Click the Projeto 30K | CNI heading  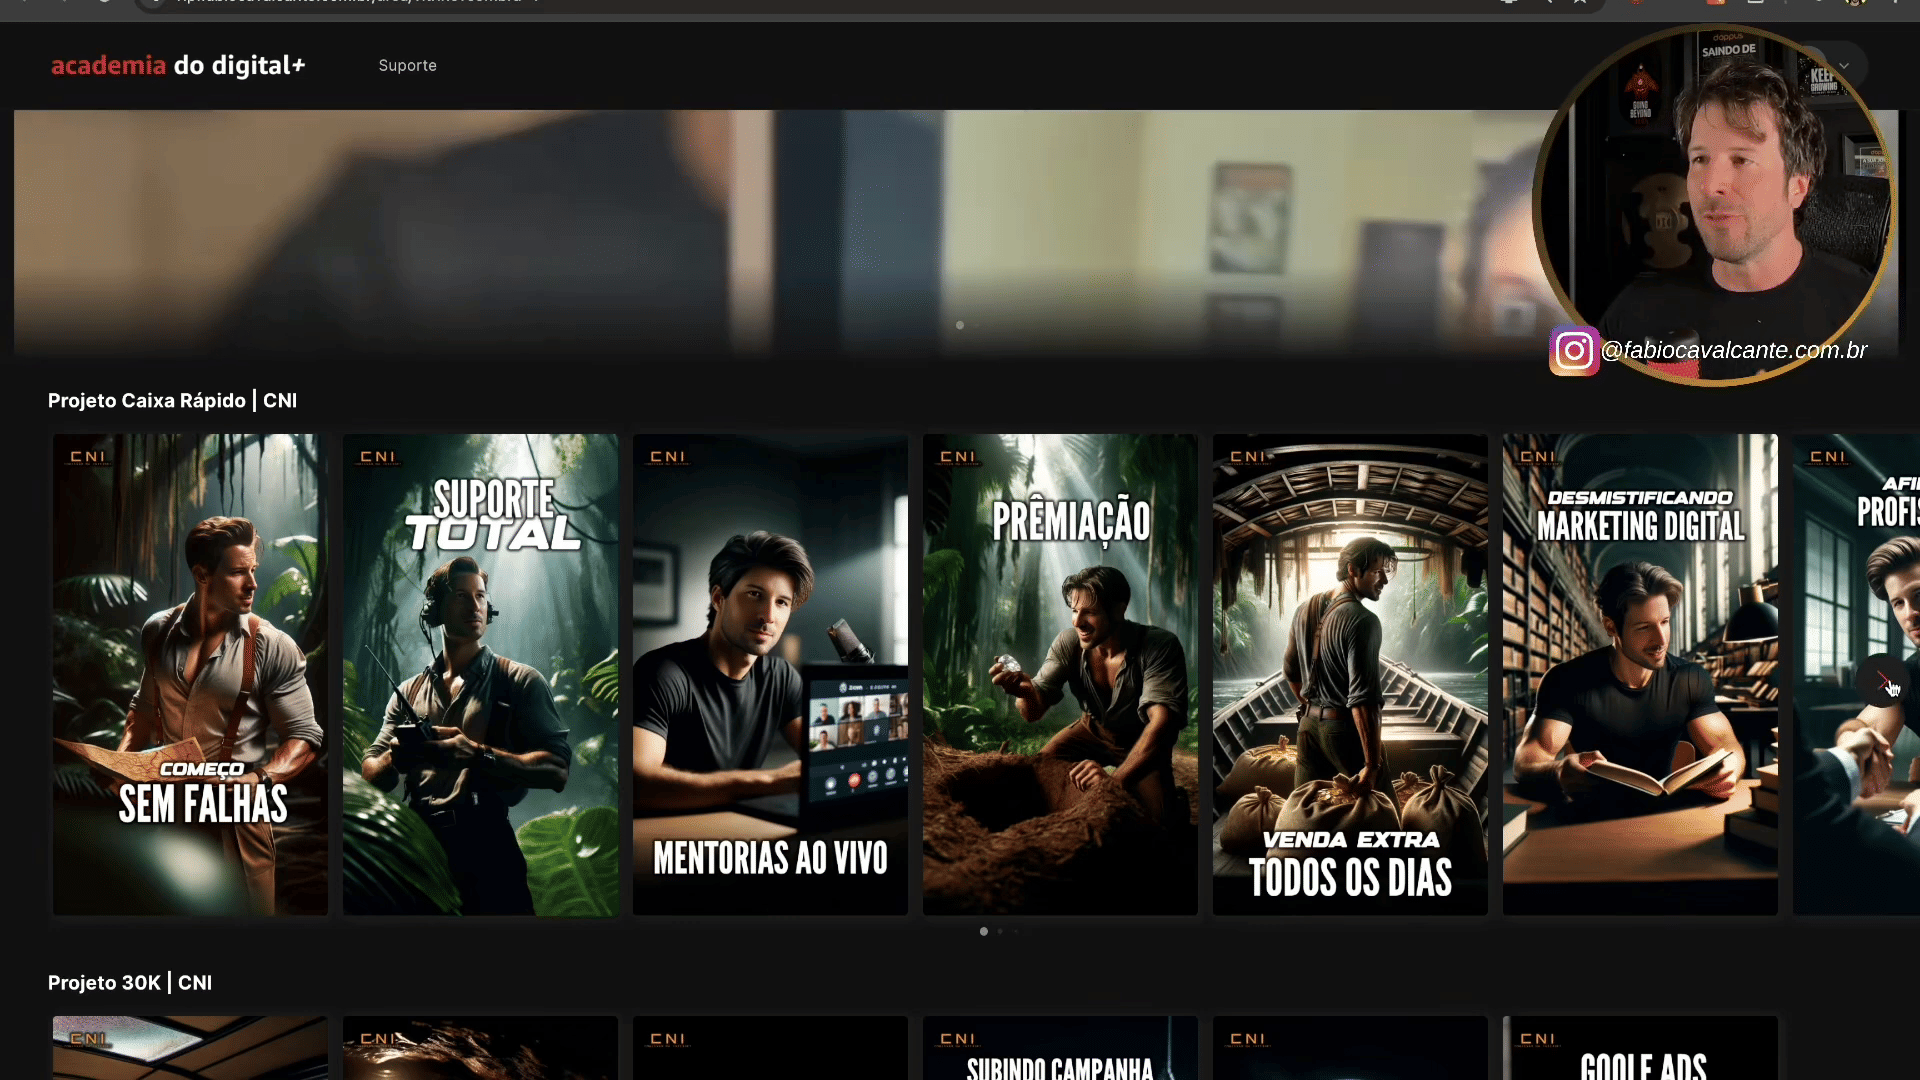coord(130,983)
